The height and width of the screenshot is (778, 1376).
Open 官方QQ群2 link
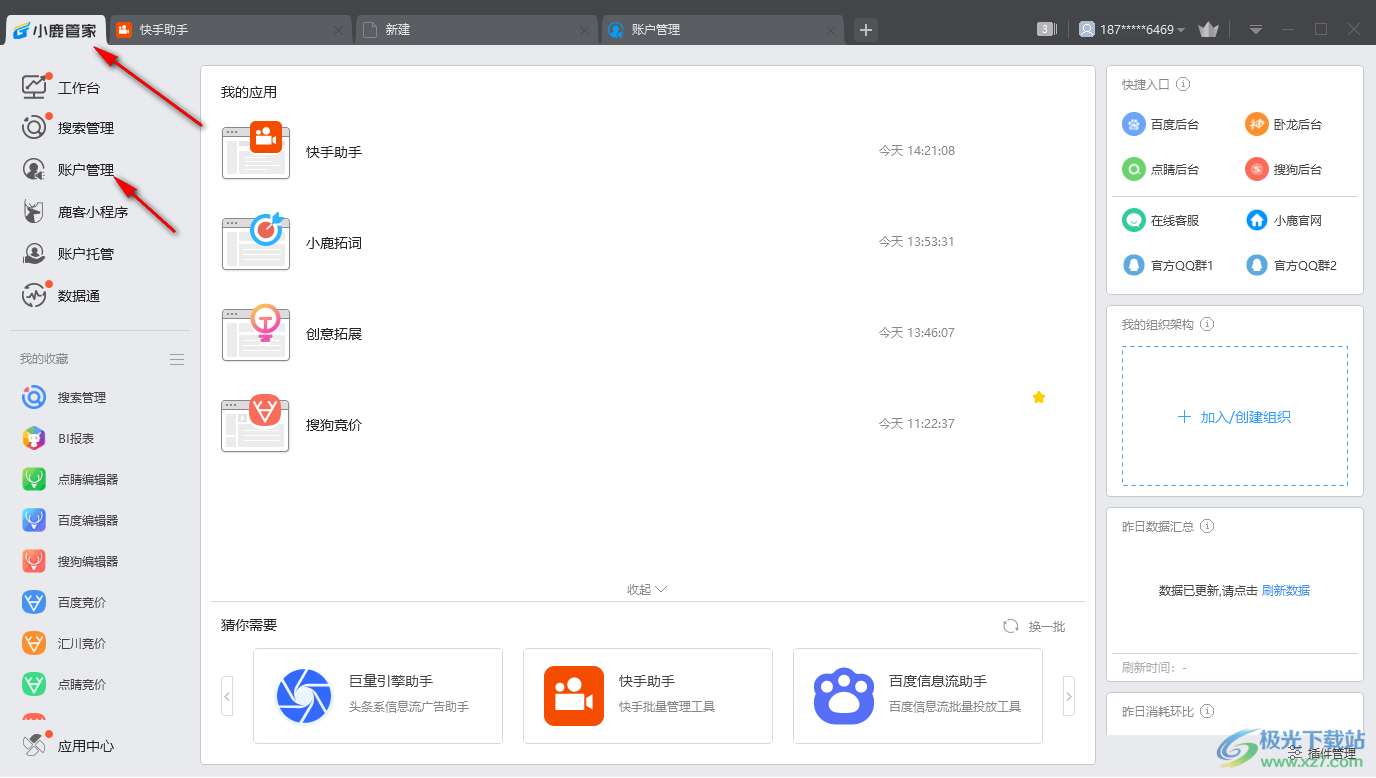click(1291, 265)
